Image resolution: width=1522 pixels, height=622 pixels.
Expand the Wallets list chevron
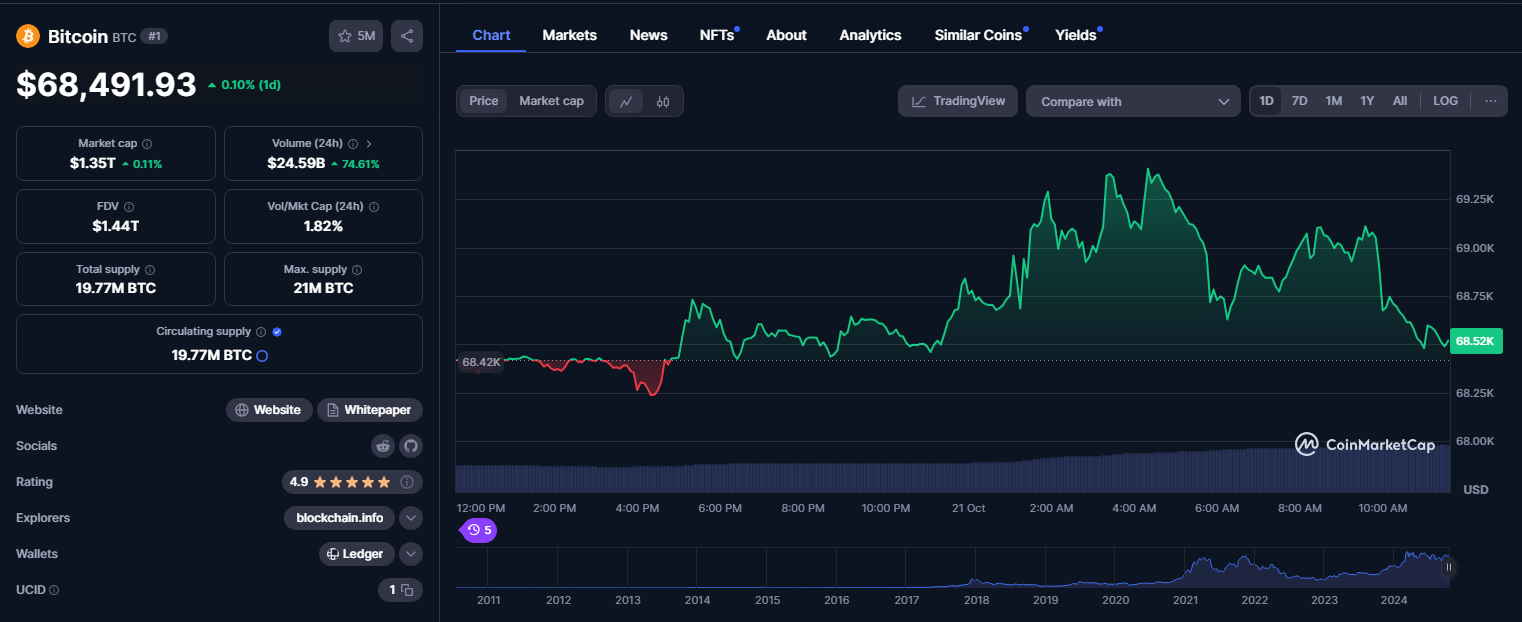click(411, 554)
